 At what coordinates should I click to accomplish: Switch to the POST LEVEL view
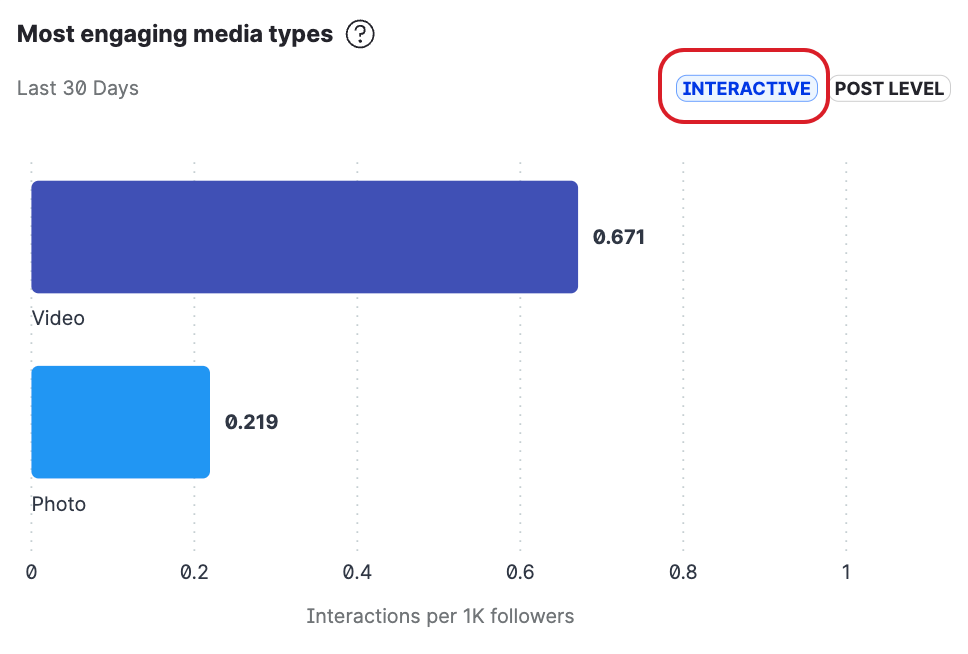[889, 89]
